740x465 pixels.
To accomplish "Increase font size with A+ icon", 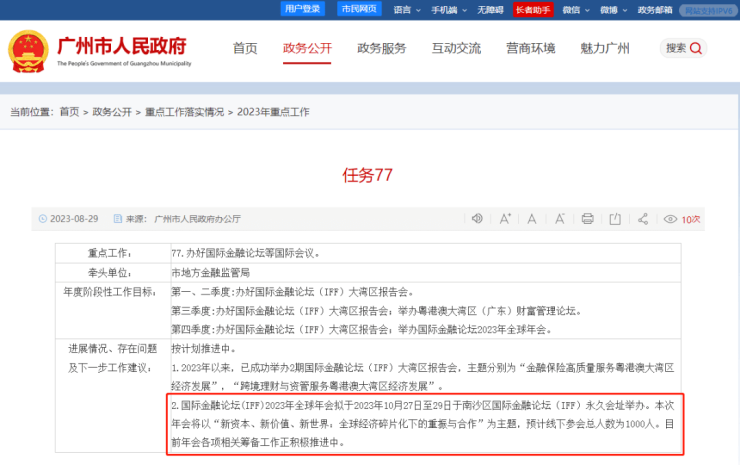I will [x=505, y=219].
